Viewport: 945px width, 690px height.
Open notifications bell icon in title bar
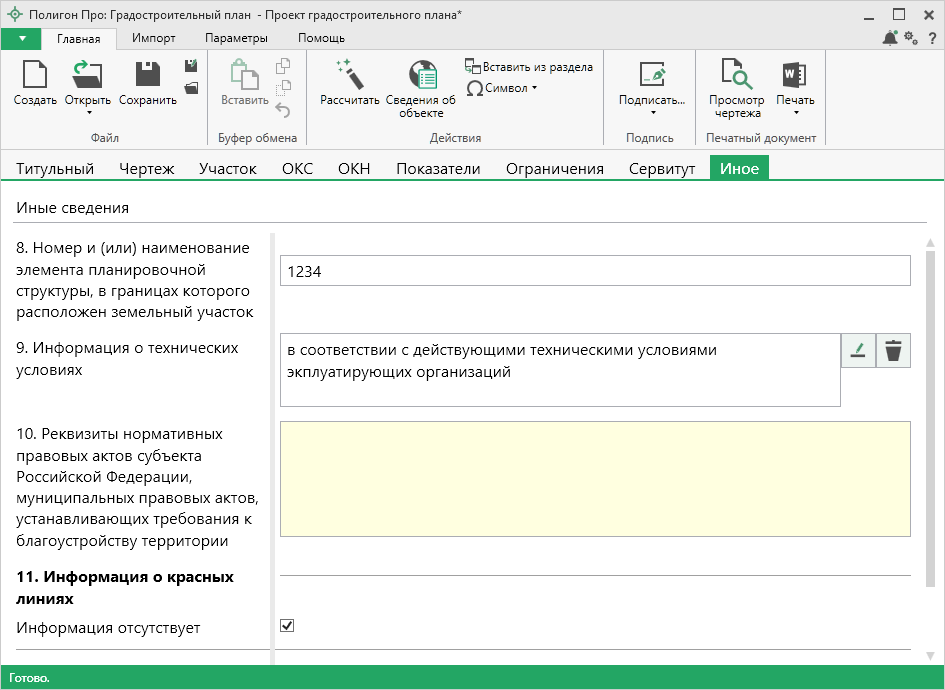[x=890, y=38]
